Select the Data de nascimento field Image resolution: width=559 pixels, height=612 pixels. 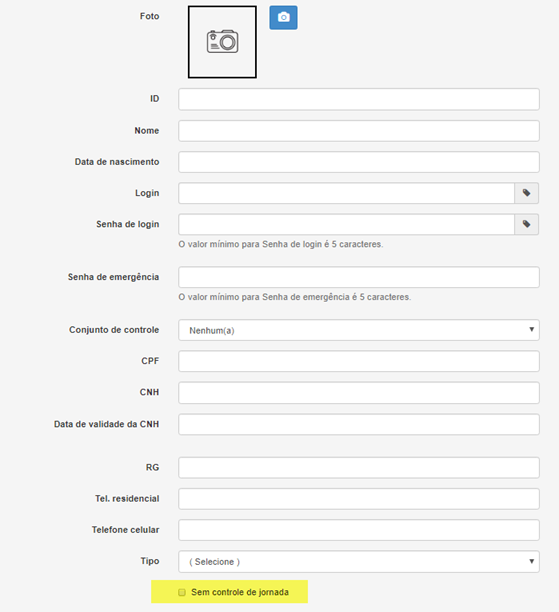359,162
